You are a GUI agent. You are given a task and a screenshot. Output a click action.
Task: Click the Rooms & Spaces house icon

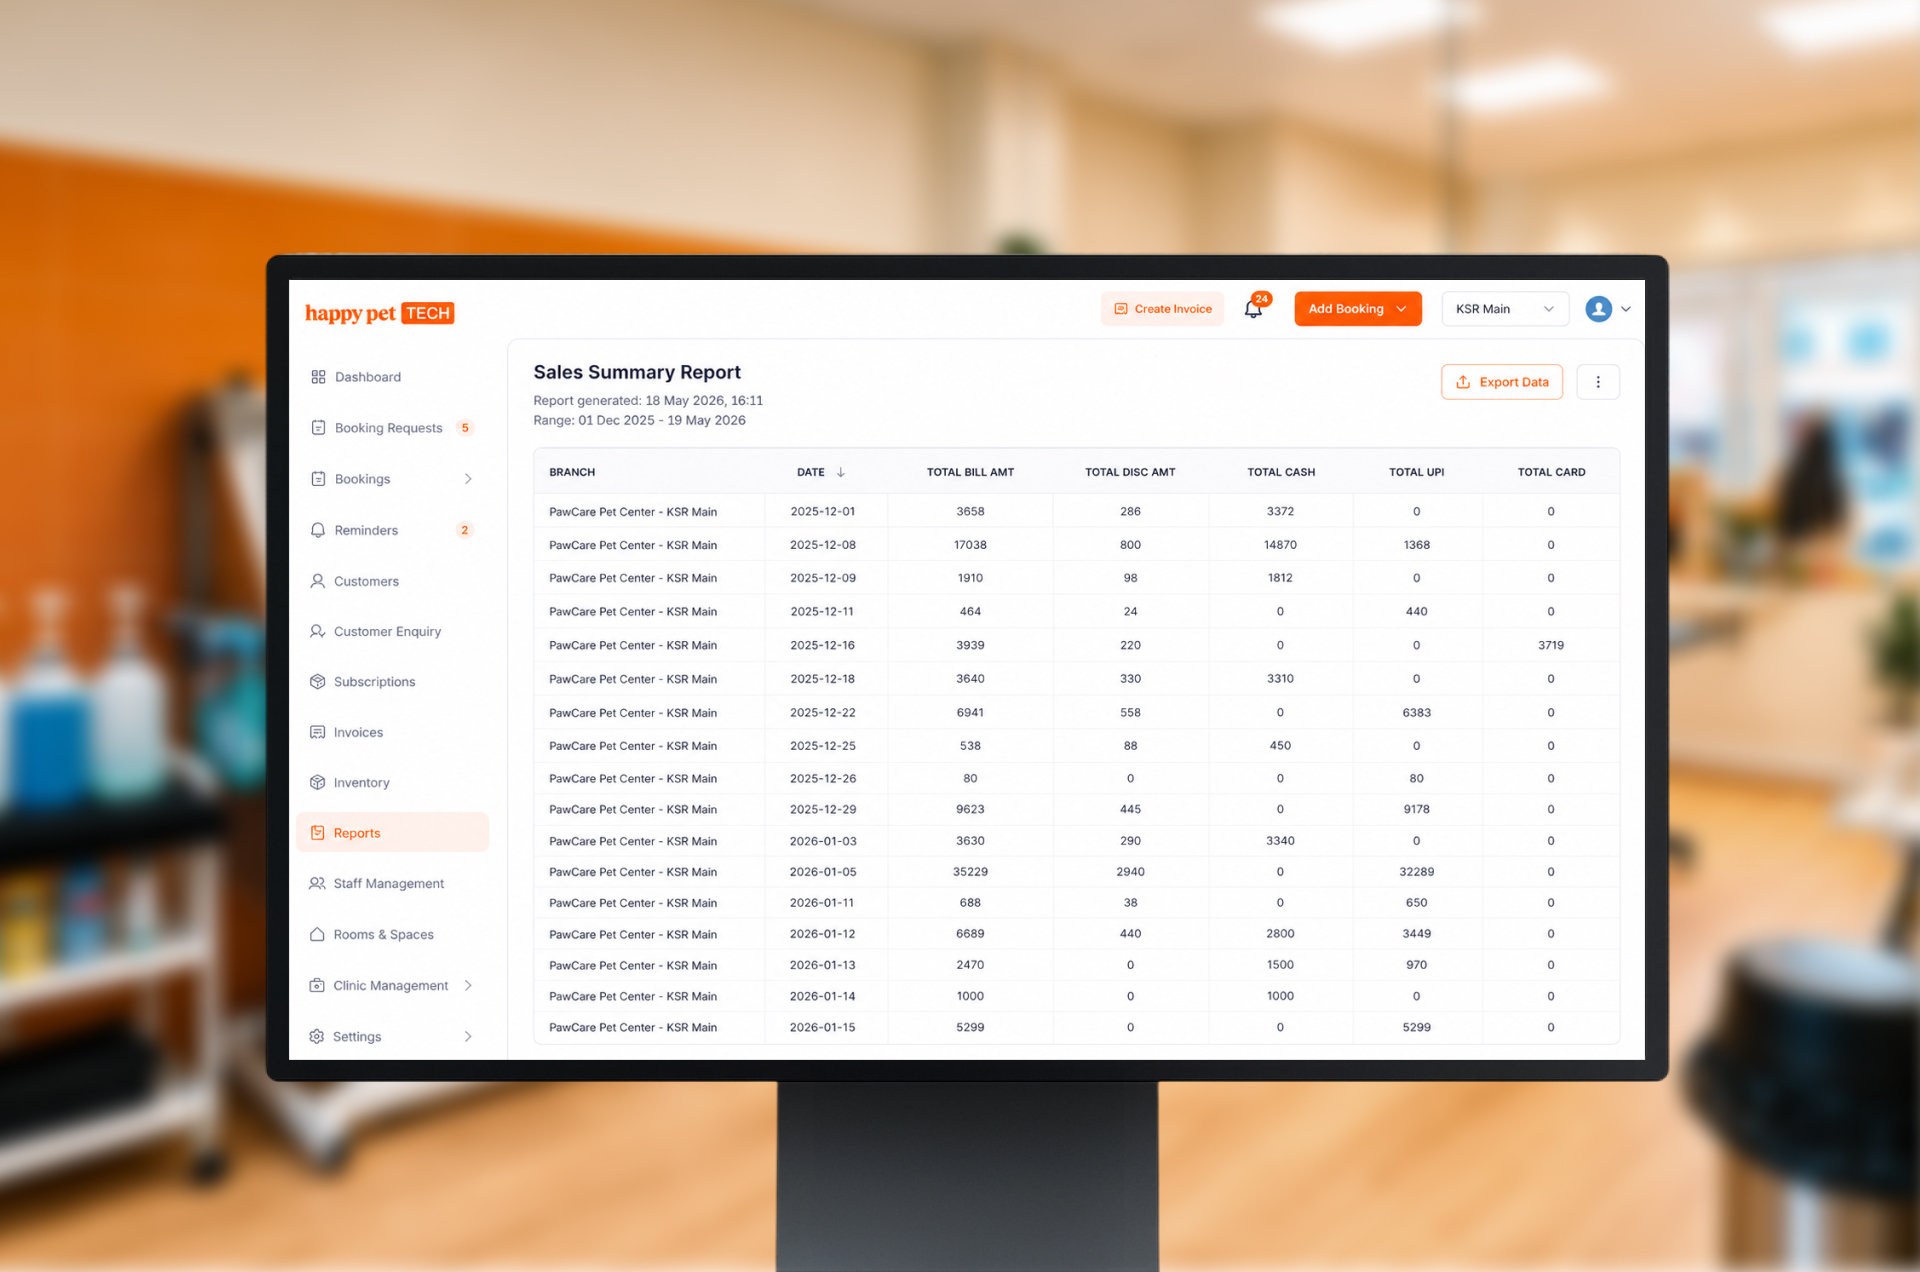click(317, 934)
